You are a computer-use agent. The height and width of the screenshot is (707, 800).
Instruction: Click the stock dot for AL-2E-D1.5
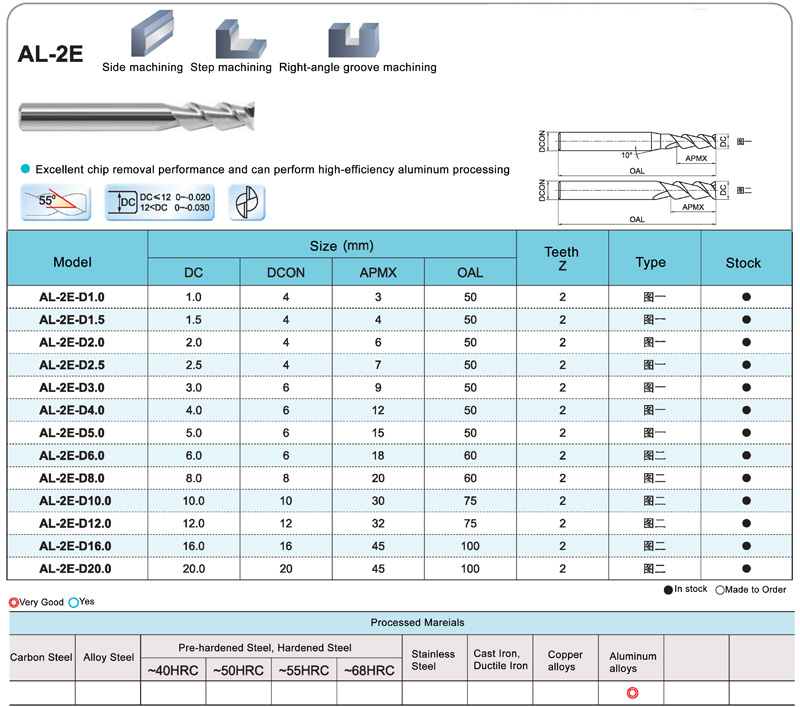click(x=746, y=320)
